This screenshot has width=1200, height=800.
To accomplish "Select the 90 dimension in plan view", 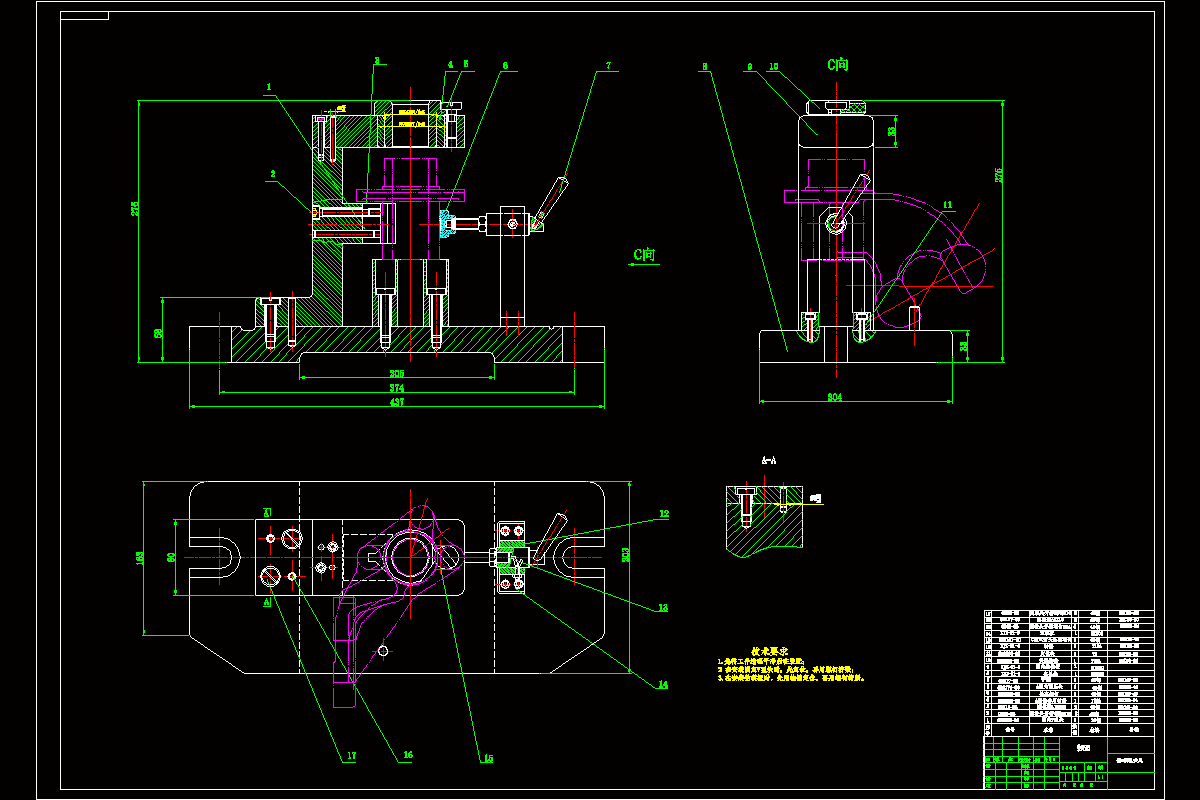I will [171, 556].
